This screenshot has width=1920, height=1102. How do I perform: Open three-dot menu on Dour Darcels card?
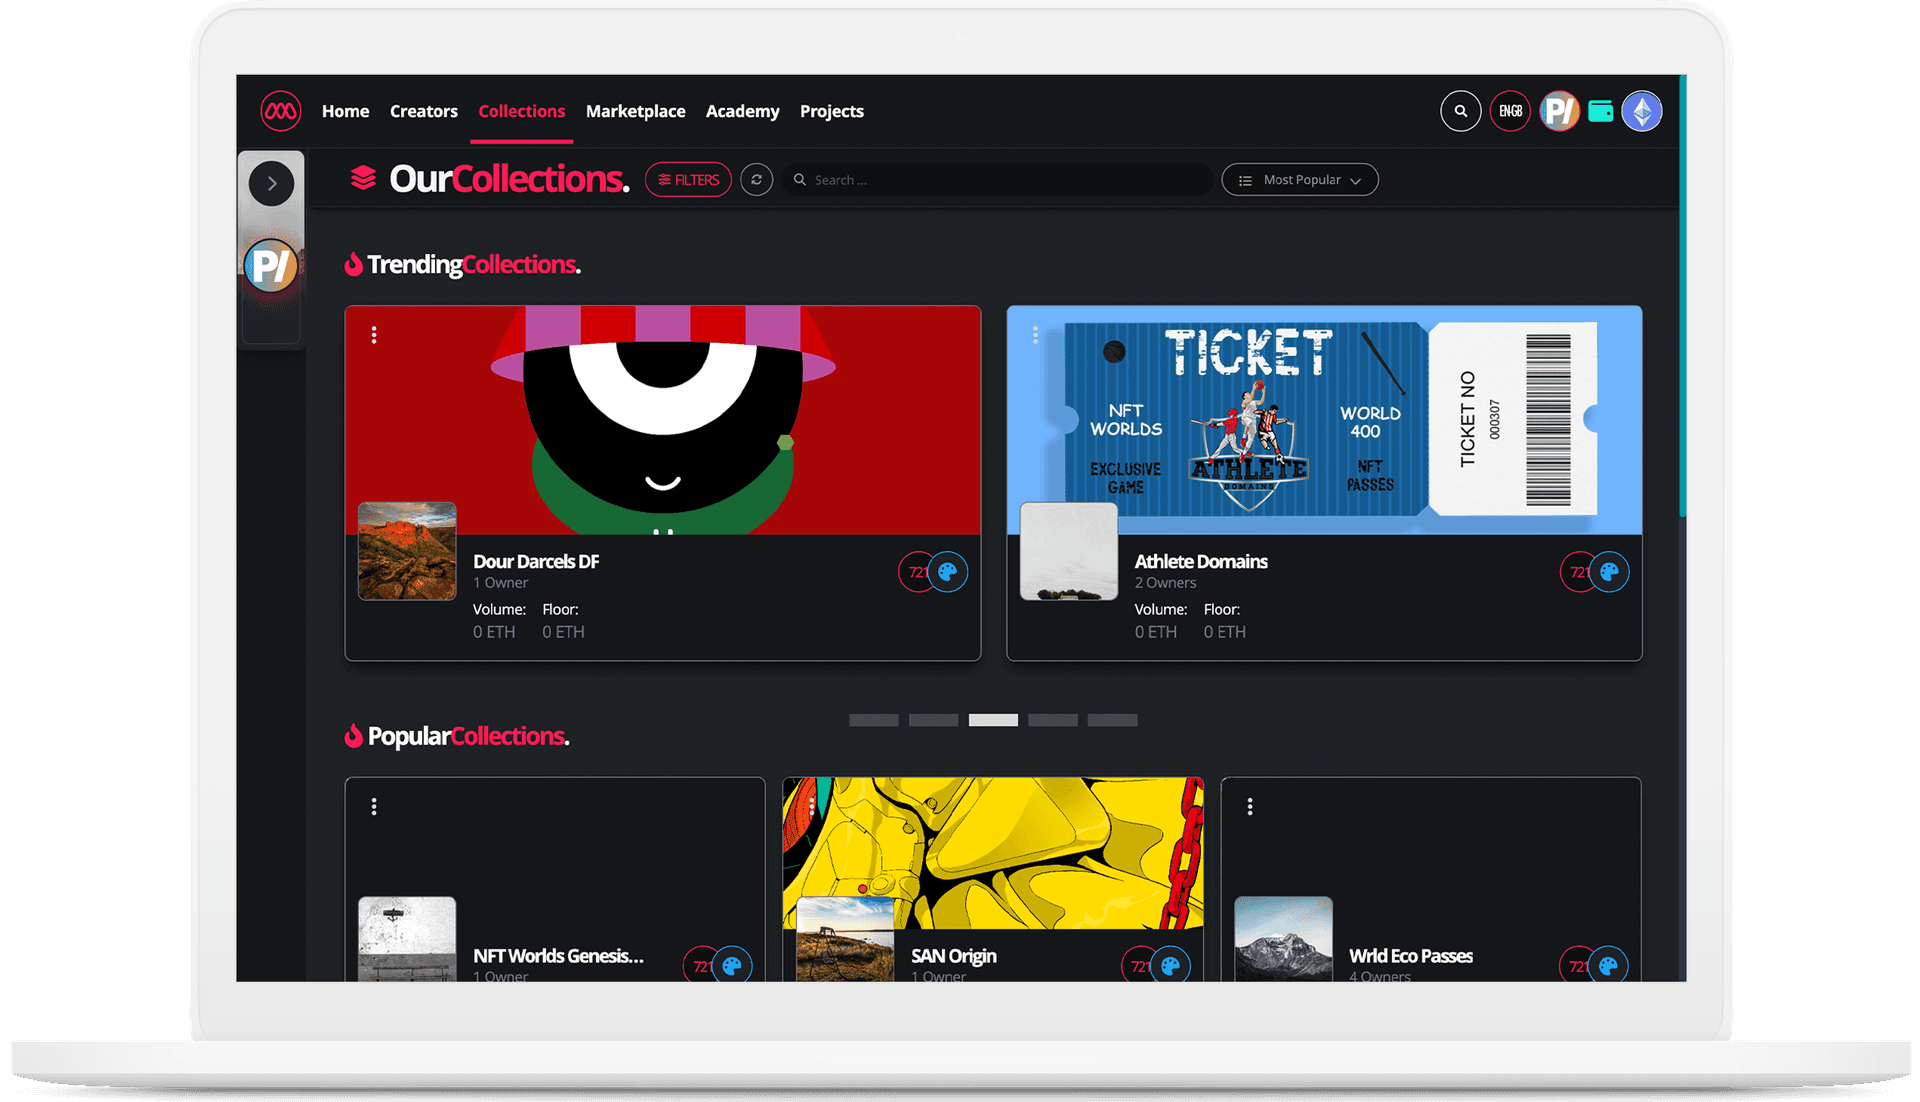click(374, 335)
